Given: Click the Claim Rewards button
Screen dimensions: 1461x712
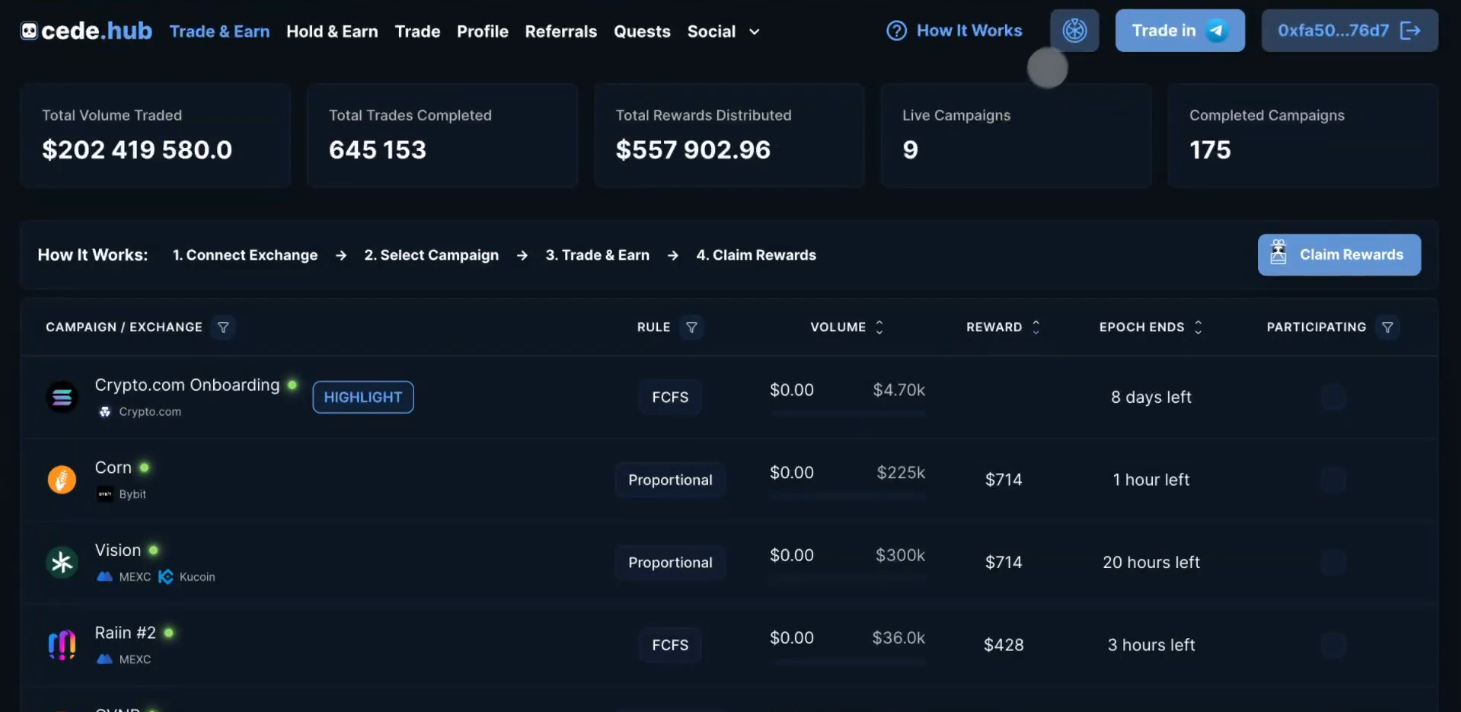Looking at the screenshot, I should click(x=1339, y=255).
